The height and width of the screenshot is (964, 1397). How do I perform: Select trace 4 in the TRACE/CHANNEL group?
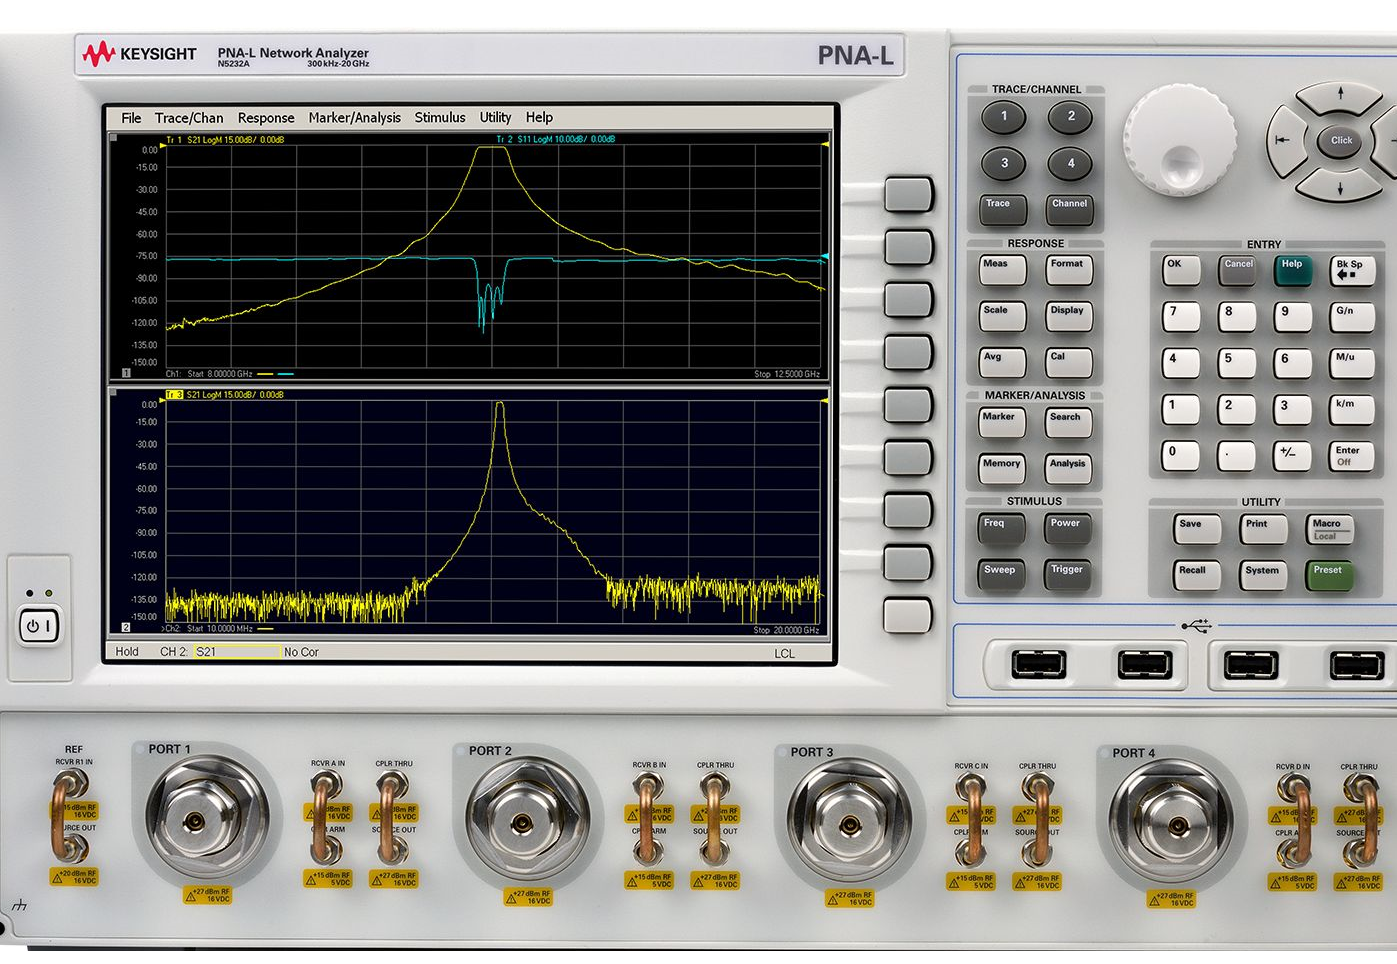[x=1071, y=164]
